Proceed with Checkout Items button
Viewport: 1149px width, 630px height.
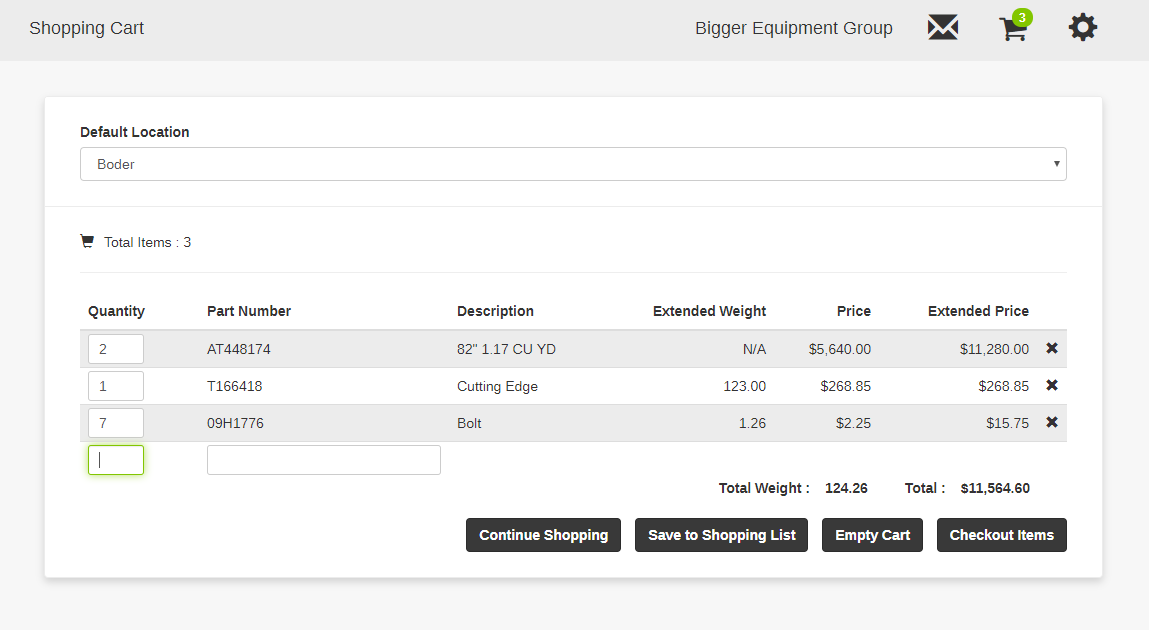pos(1001,535)
